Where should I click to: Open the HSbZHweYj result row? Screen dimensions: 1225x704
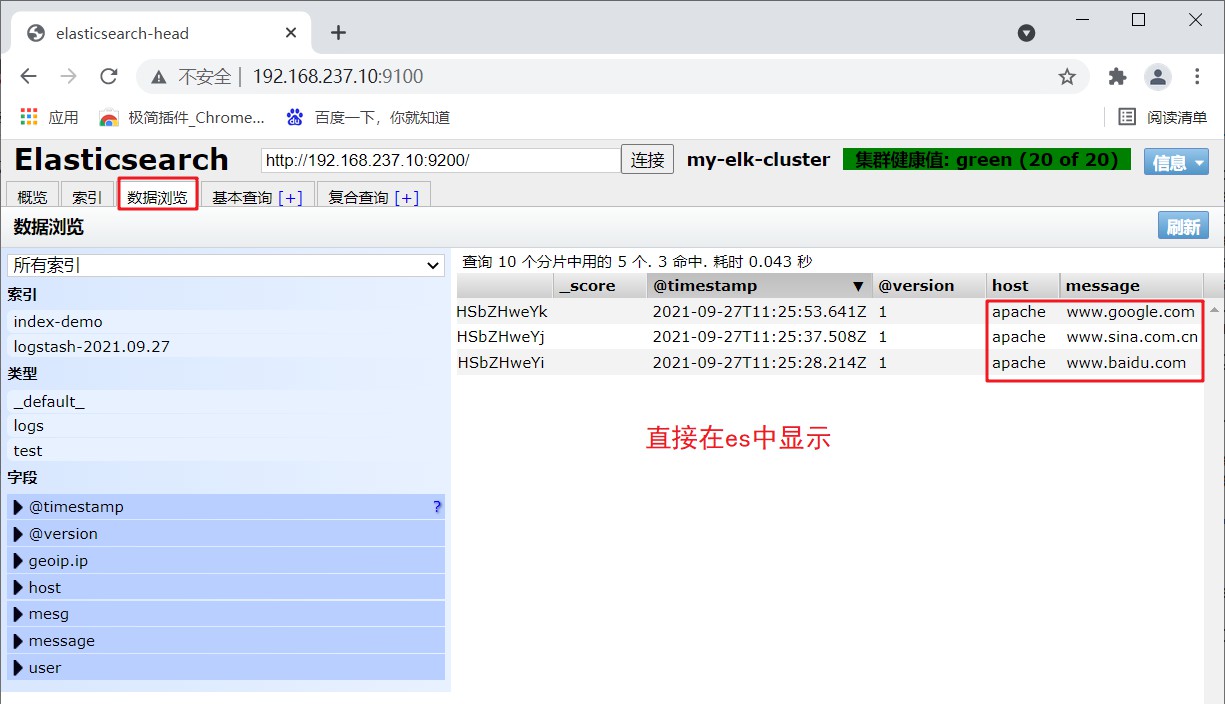tap(501, 337)
